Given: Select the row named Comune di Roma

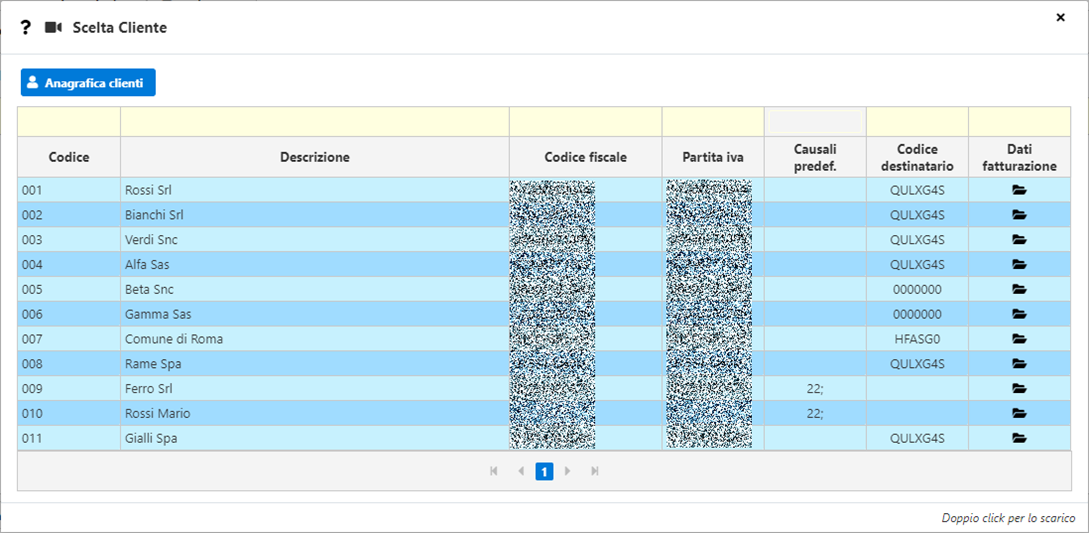Looking at the screenshot, I should click(544, 339).
